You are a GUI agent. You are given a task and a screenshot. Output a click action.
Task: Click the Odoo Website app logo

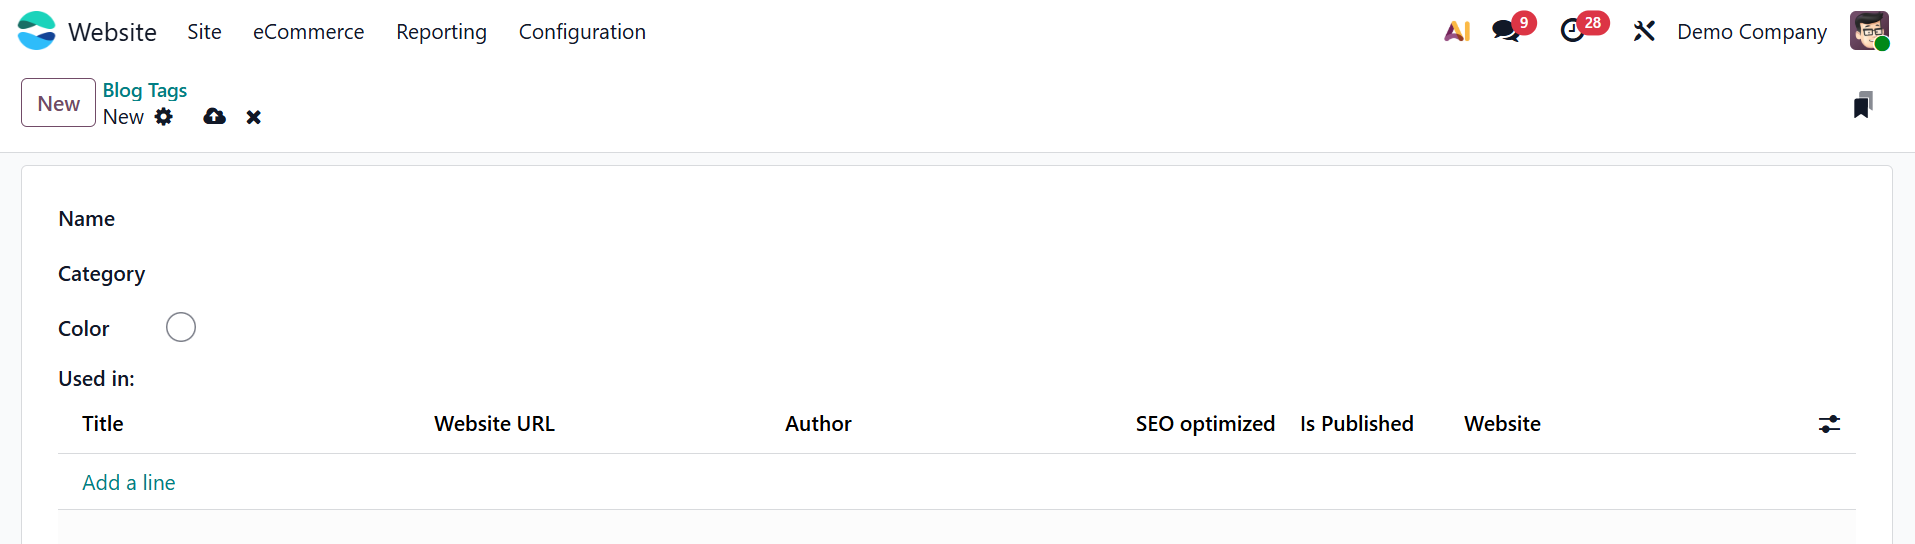coord(37,31)
